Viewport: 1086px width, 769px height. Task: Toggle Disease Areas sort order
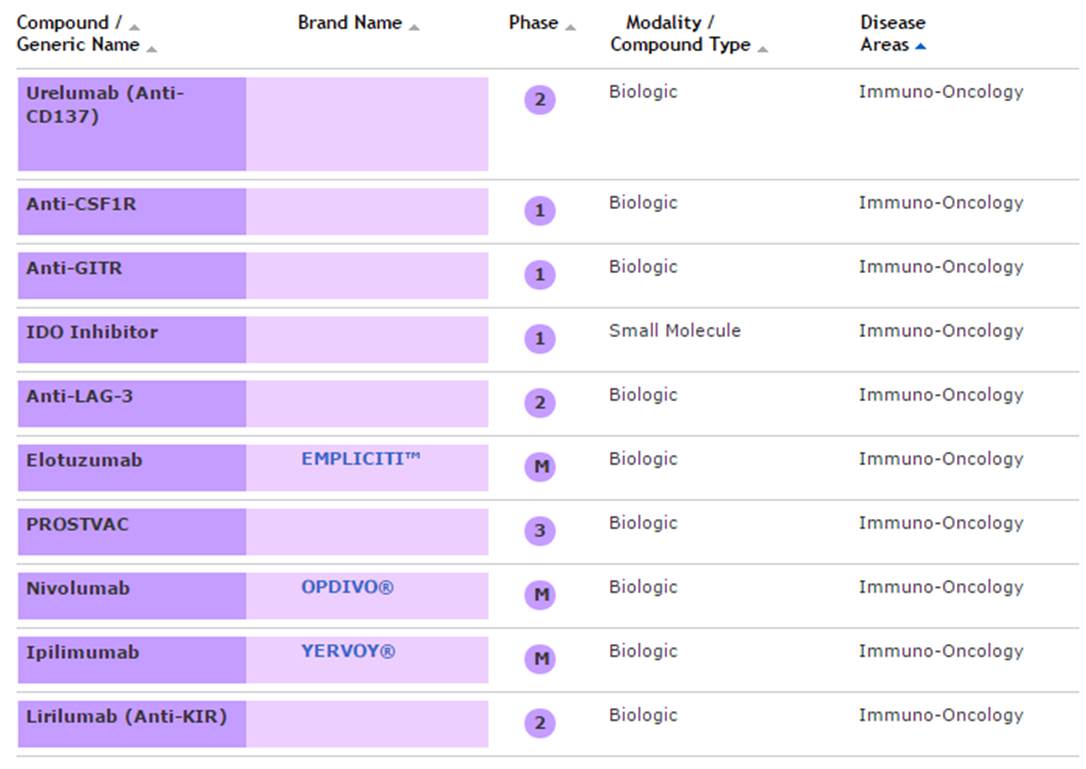coord(892,34)
